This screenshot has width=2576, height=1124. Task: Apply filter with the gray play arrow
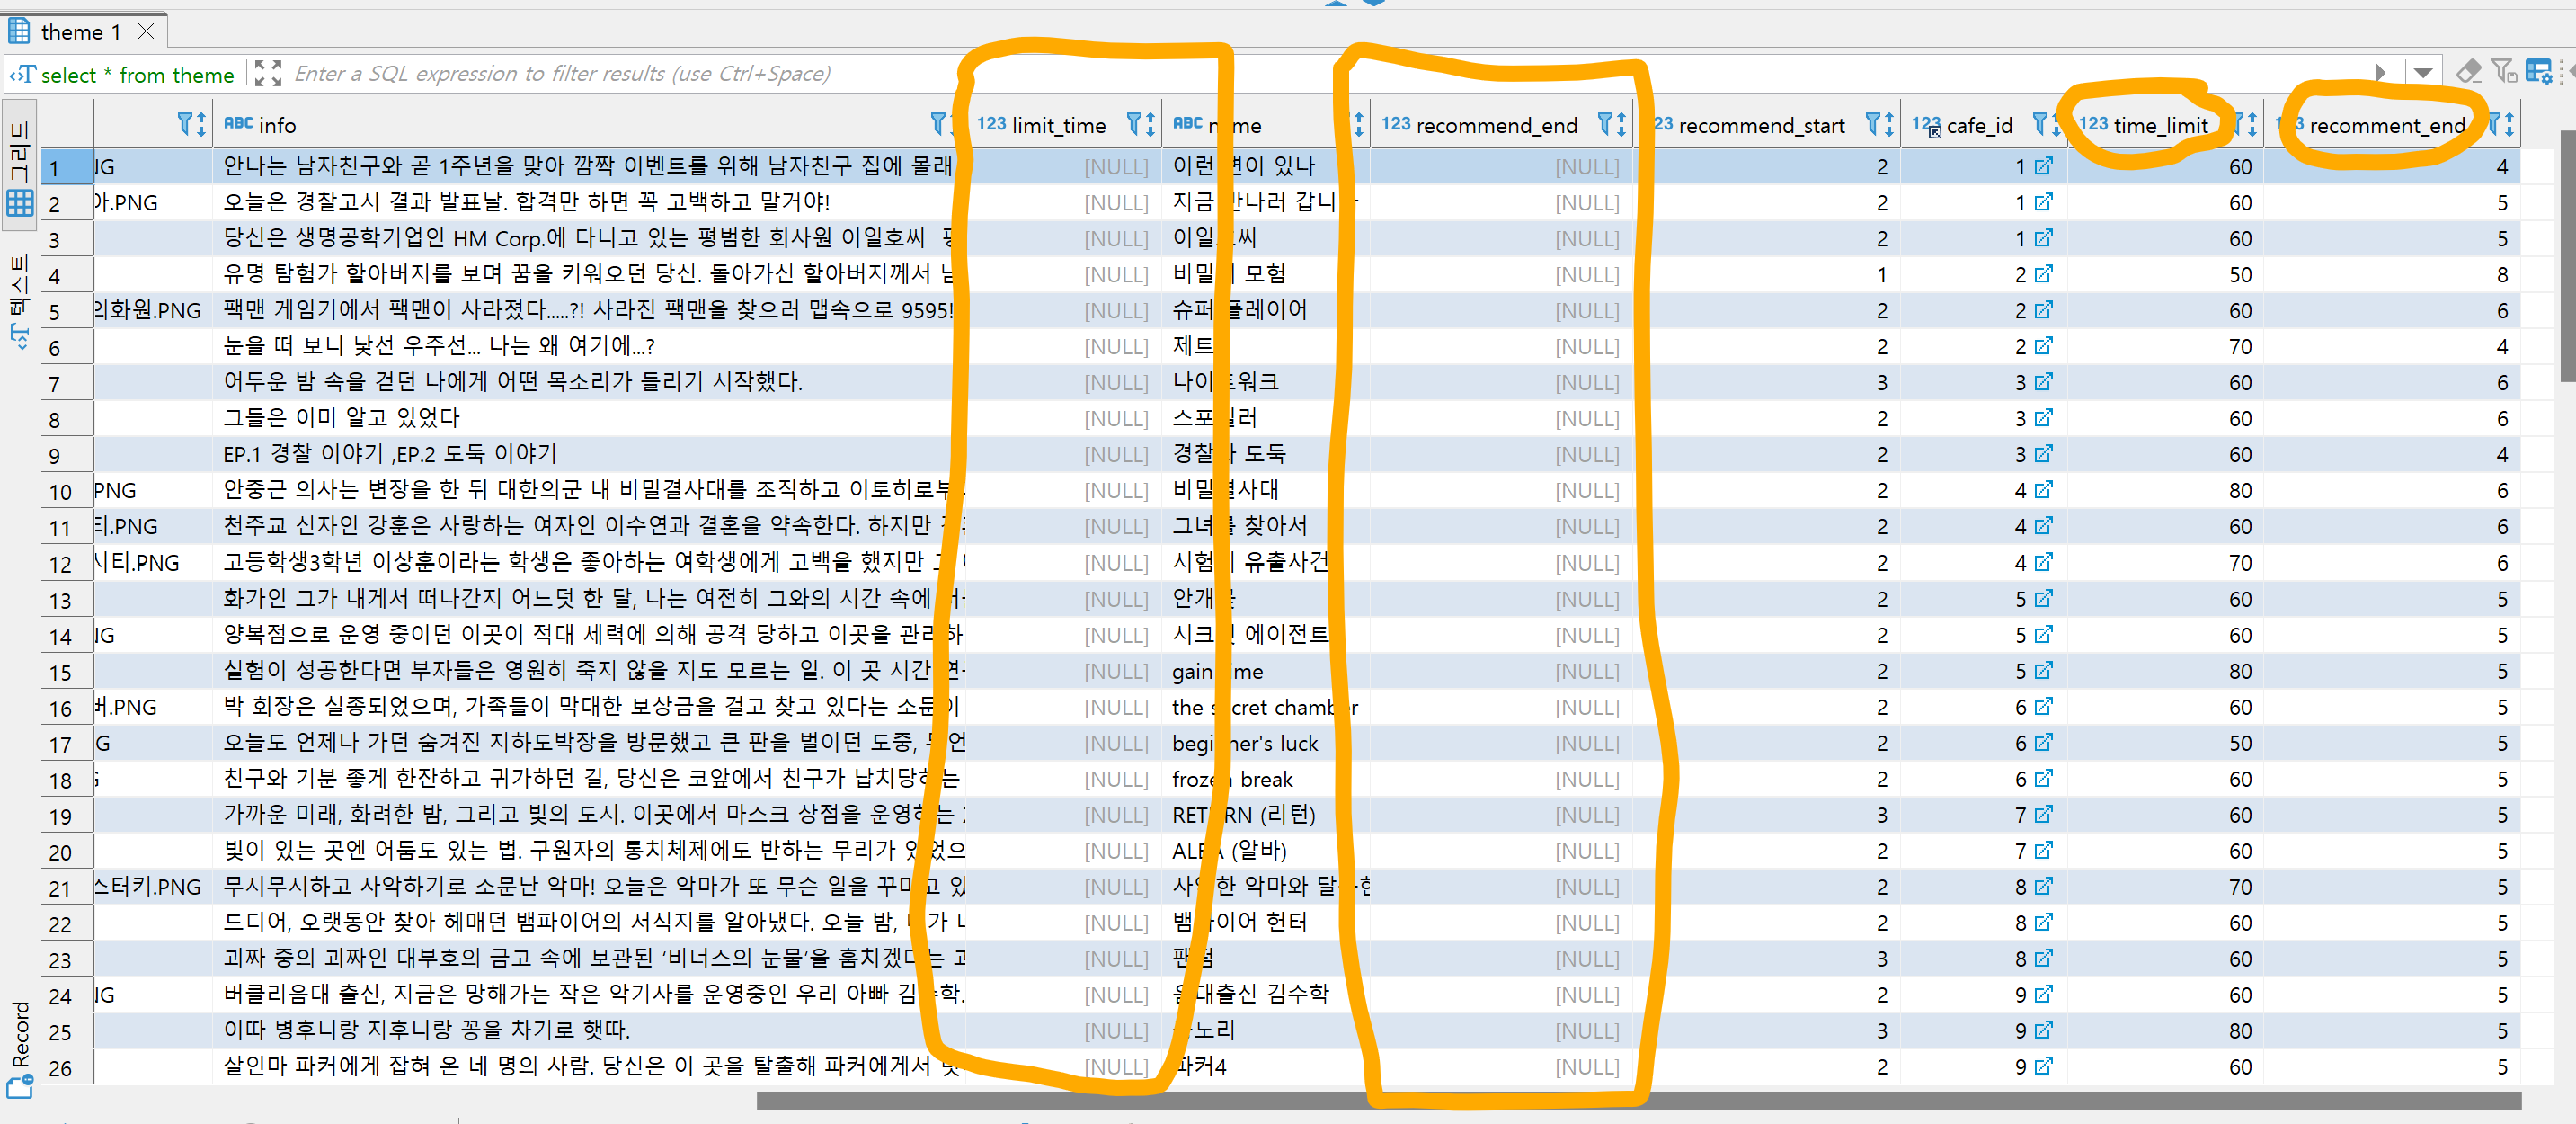pyautogui.click(x=2380, y=72)
